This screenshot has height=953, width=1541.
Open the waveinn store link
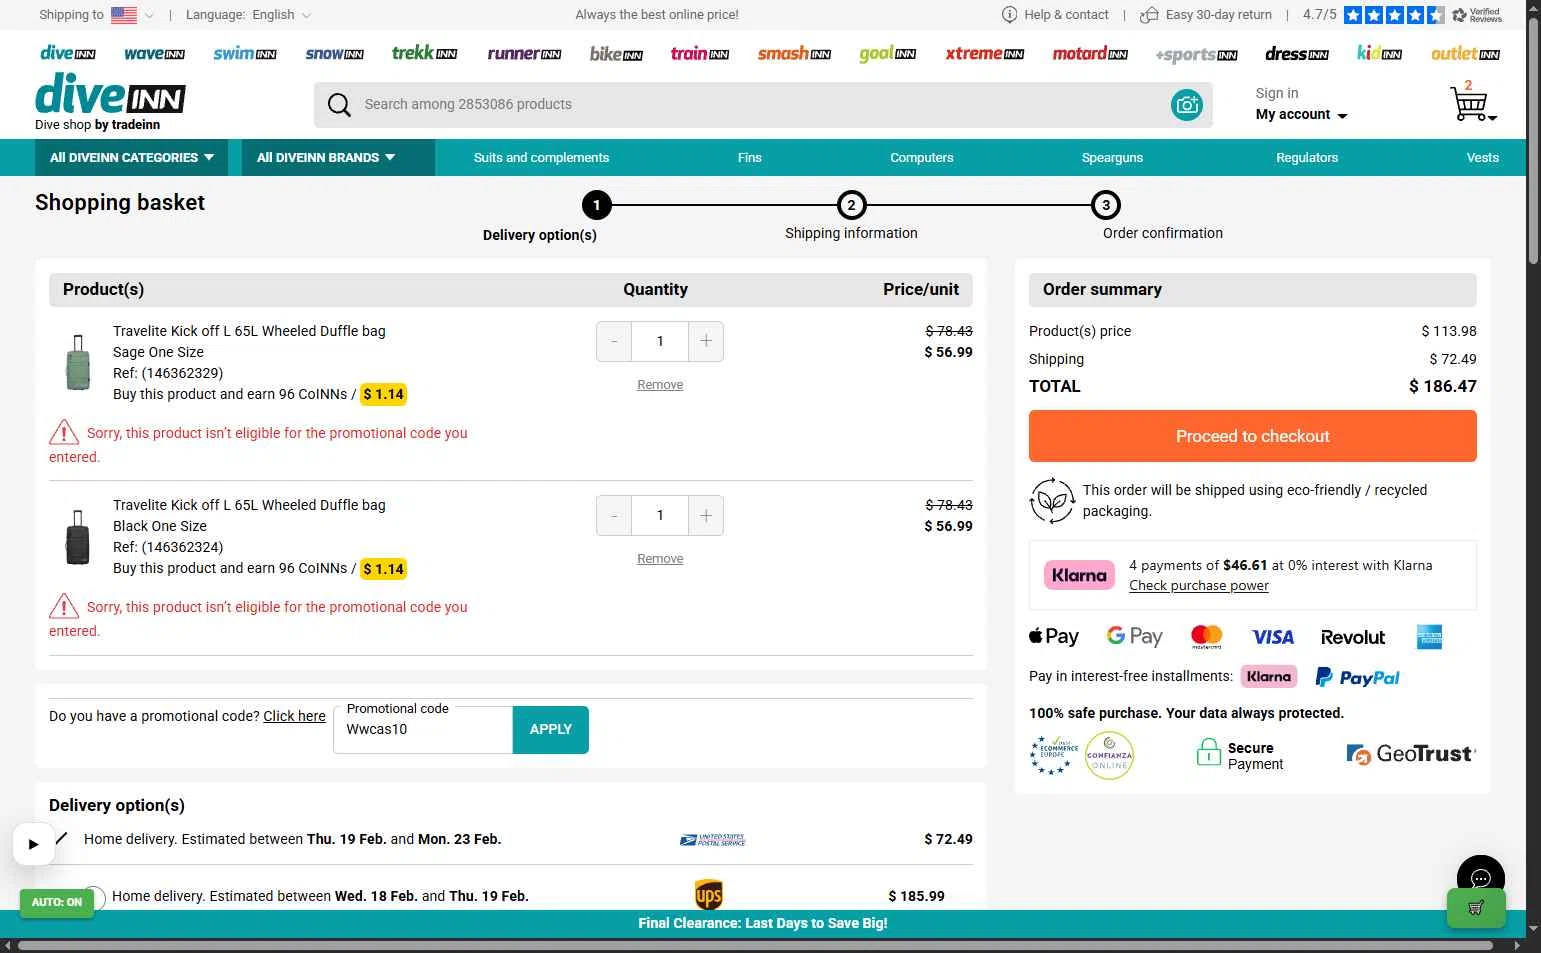click(x=154, y=54)
